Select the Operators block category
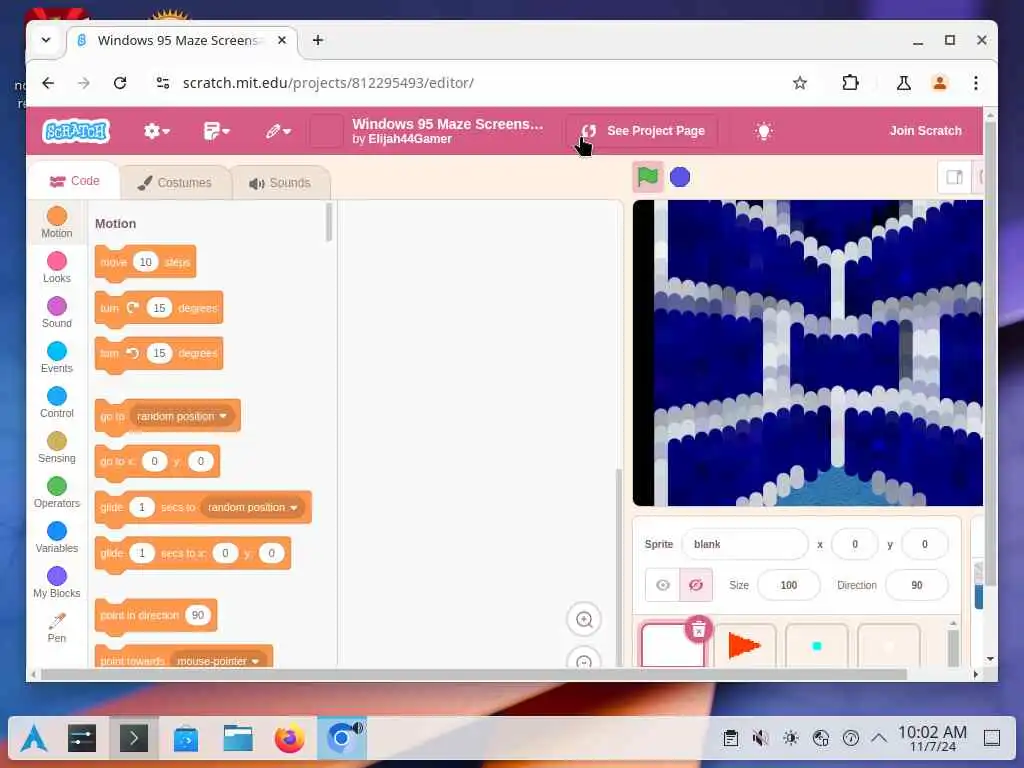 [57, 493]
